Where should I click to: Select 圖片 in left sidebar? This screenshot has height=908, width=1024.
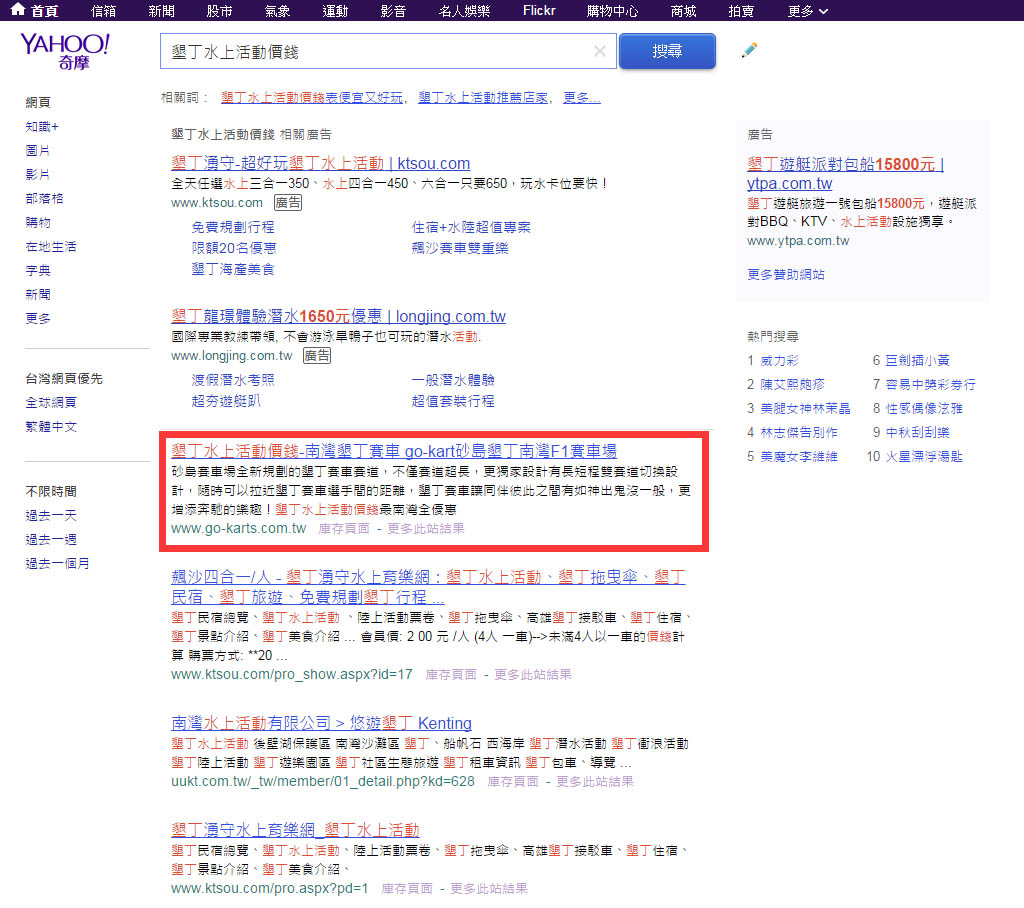click(x=37, y=150)
